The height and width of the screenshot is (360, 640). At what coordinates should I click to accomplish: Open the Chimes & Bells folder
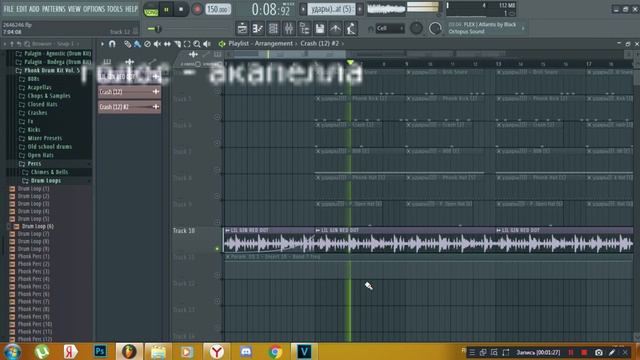pyautogui.click(x=46, y=172)
